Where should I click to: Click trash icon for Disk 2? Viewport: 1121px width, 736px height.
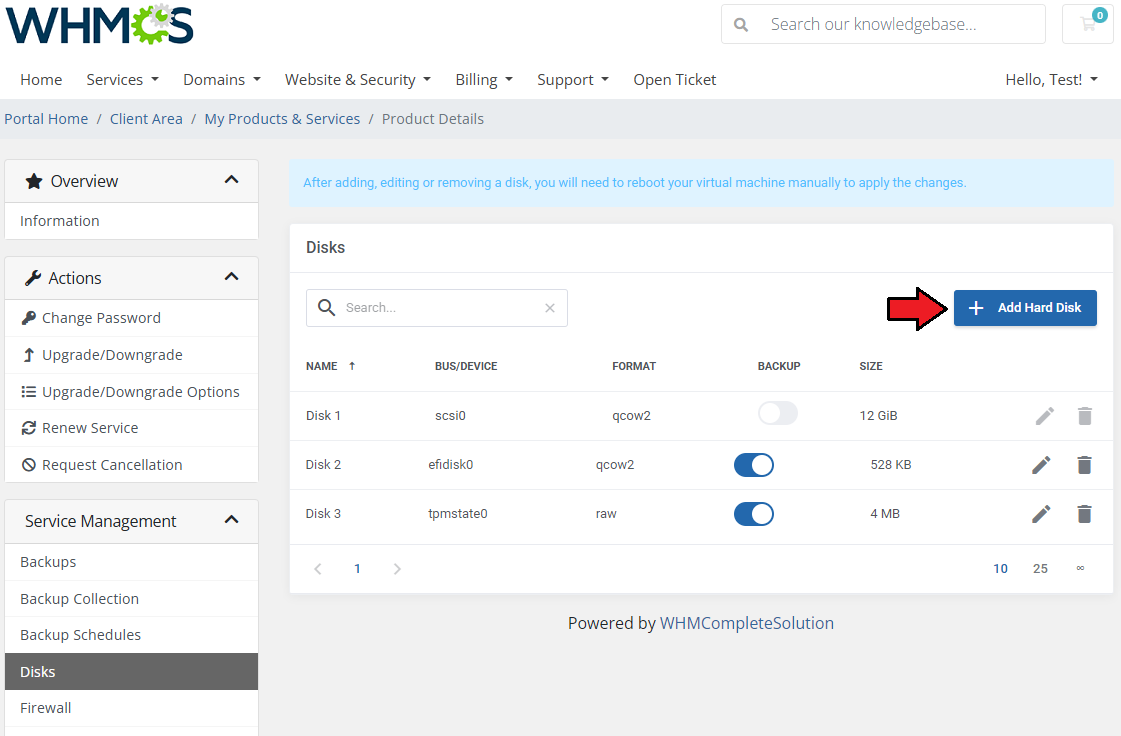(x=1084, y=465)
